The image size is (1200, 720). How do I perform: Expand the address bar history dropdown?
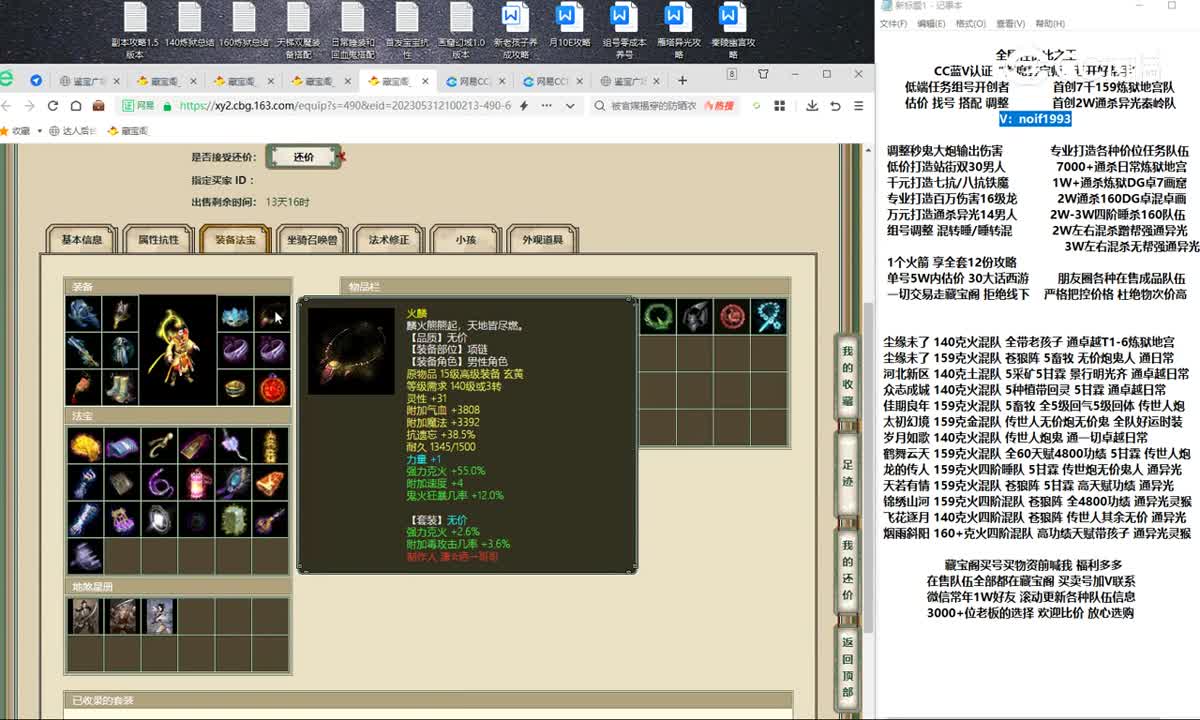coord(570,106)
